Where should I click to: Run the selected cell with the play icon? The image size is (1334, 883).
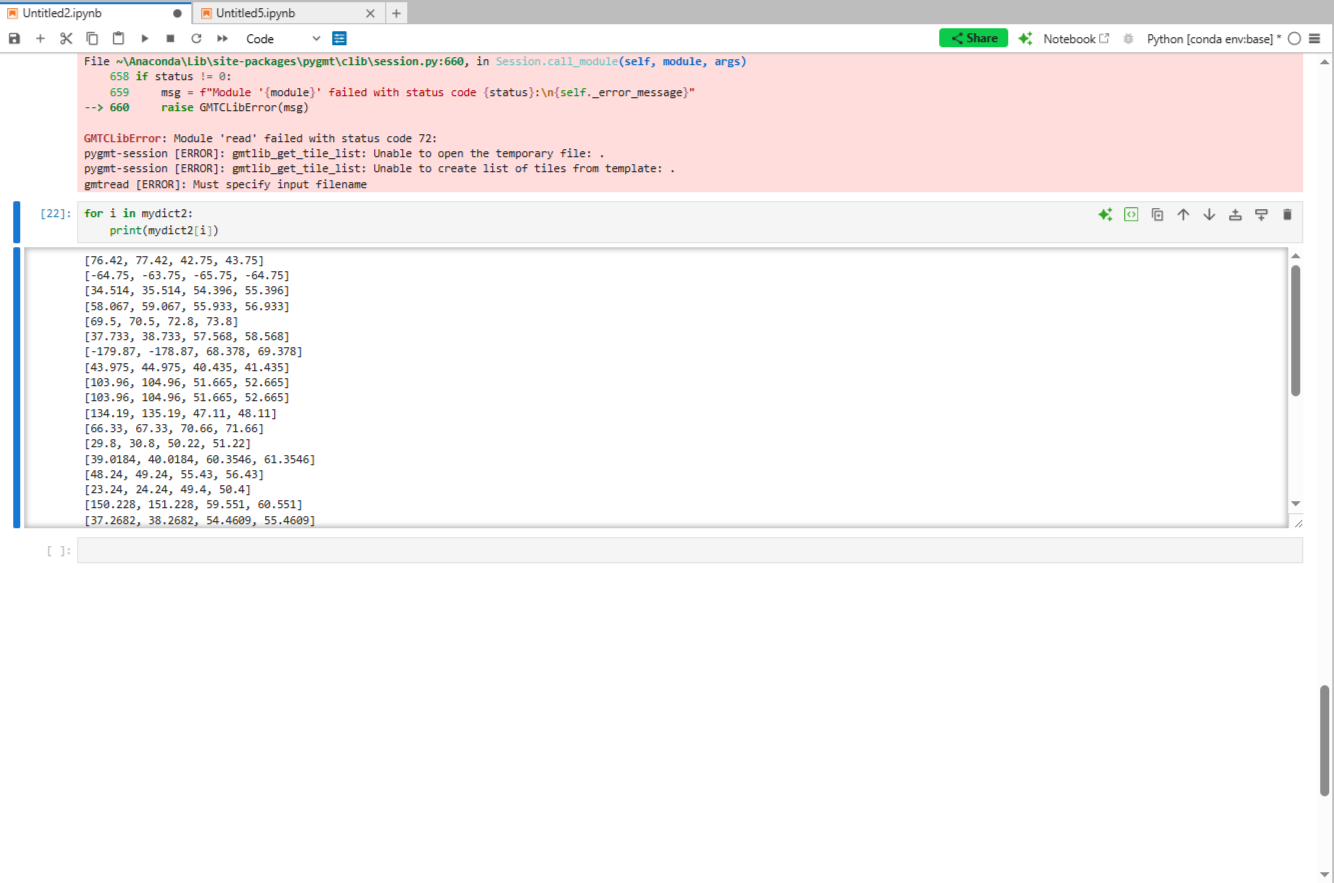pyautogui.click(x=144, y=38)
